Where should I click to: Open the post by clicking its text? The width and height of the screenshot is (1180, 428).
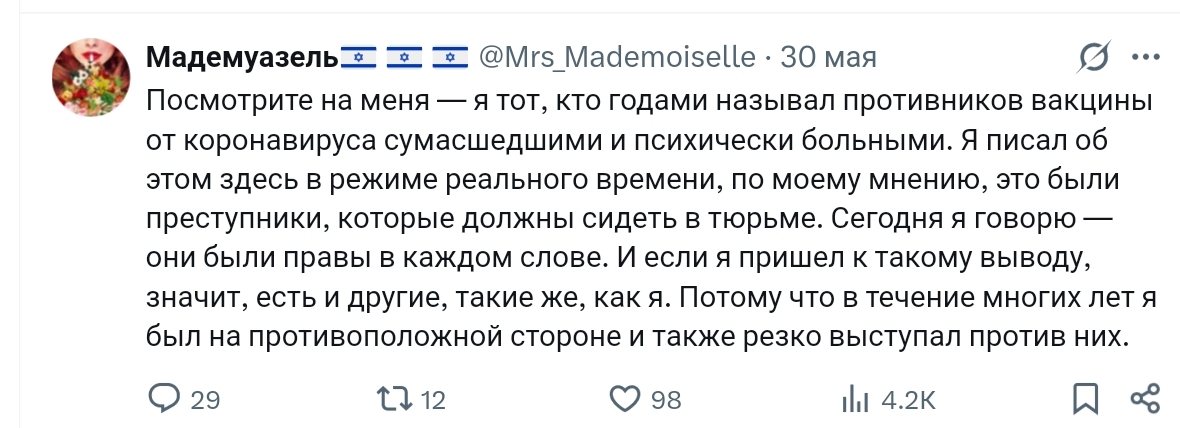[640, 232]
